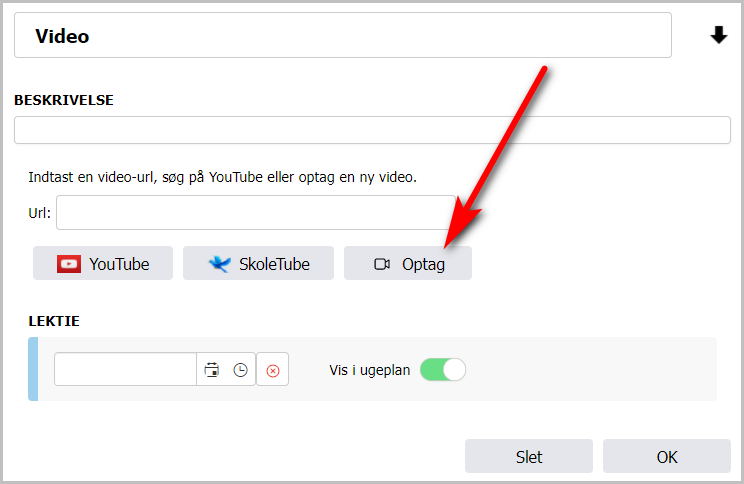Select the LEKTIE heading text
744x484 pixels.
pyautogui.click(x=54, y=321)
